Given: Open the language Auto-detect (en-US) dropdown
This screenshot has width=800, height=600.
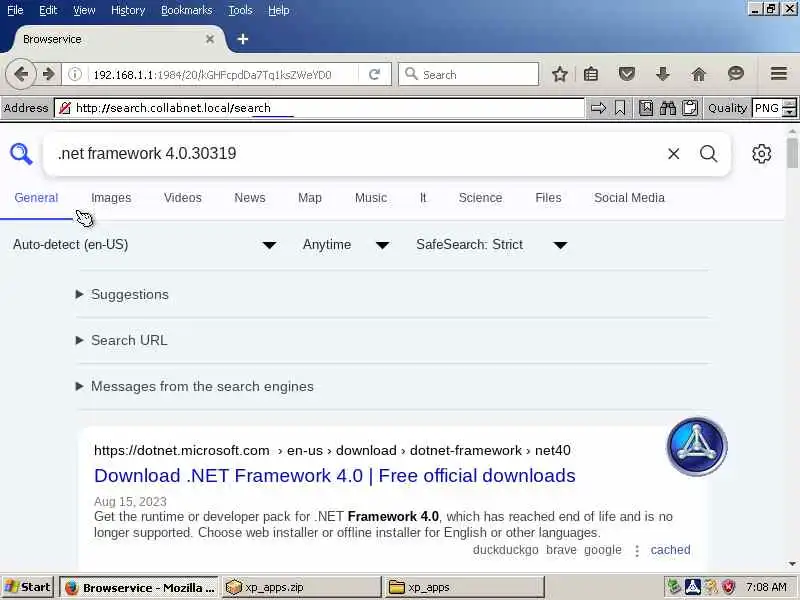Looking at the screenshot, I should [145, 245].
